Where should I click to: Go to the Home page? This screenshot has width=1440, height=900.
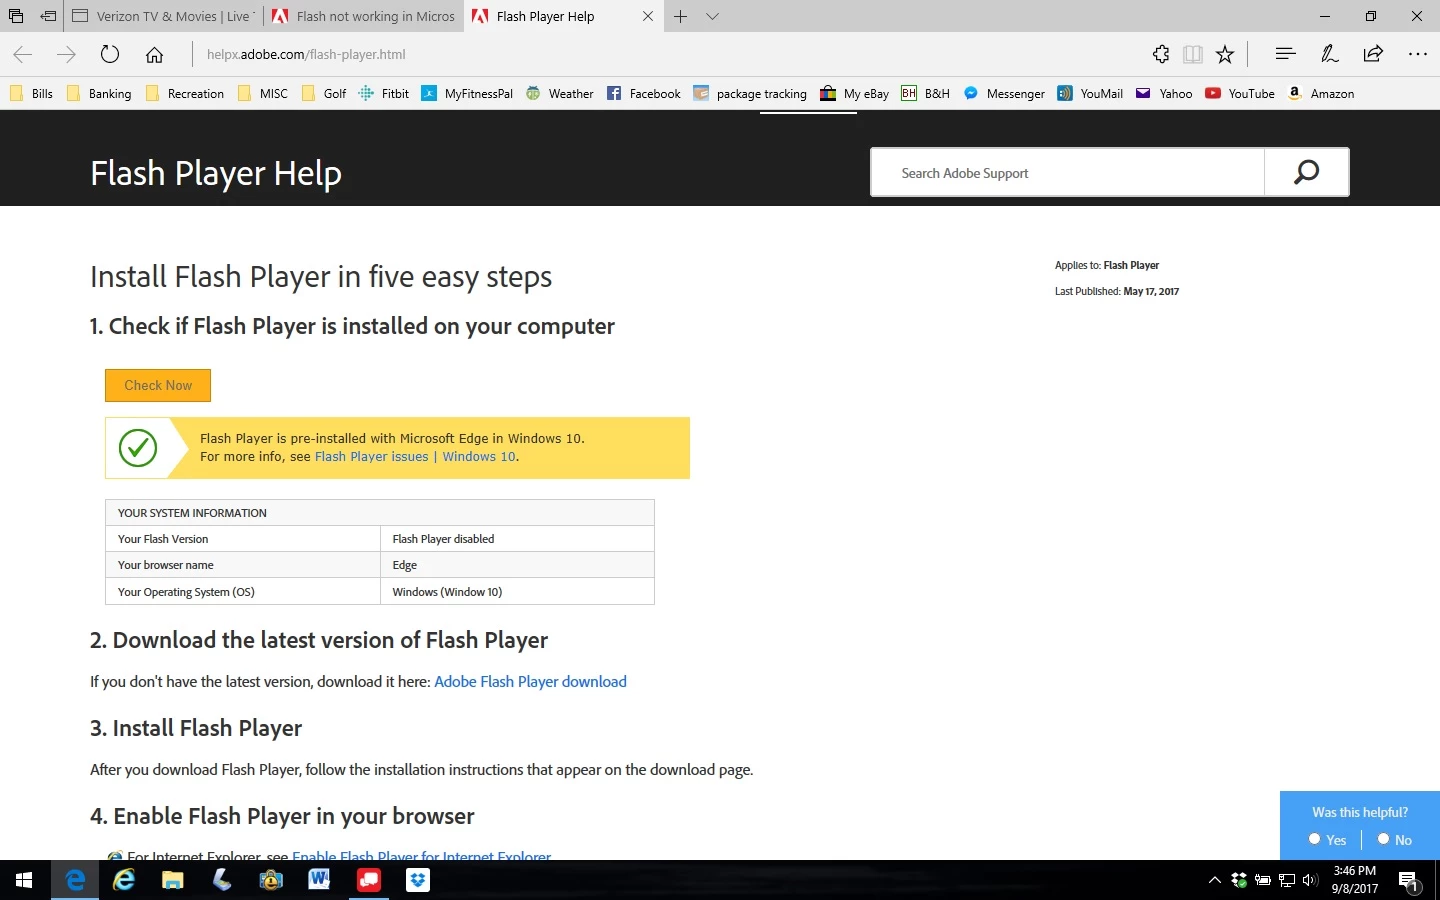[154, 55]
